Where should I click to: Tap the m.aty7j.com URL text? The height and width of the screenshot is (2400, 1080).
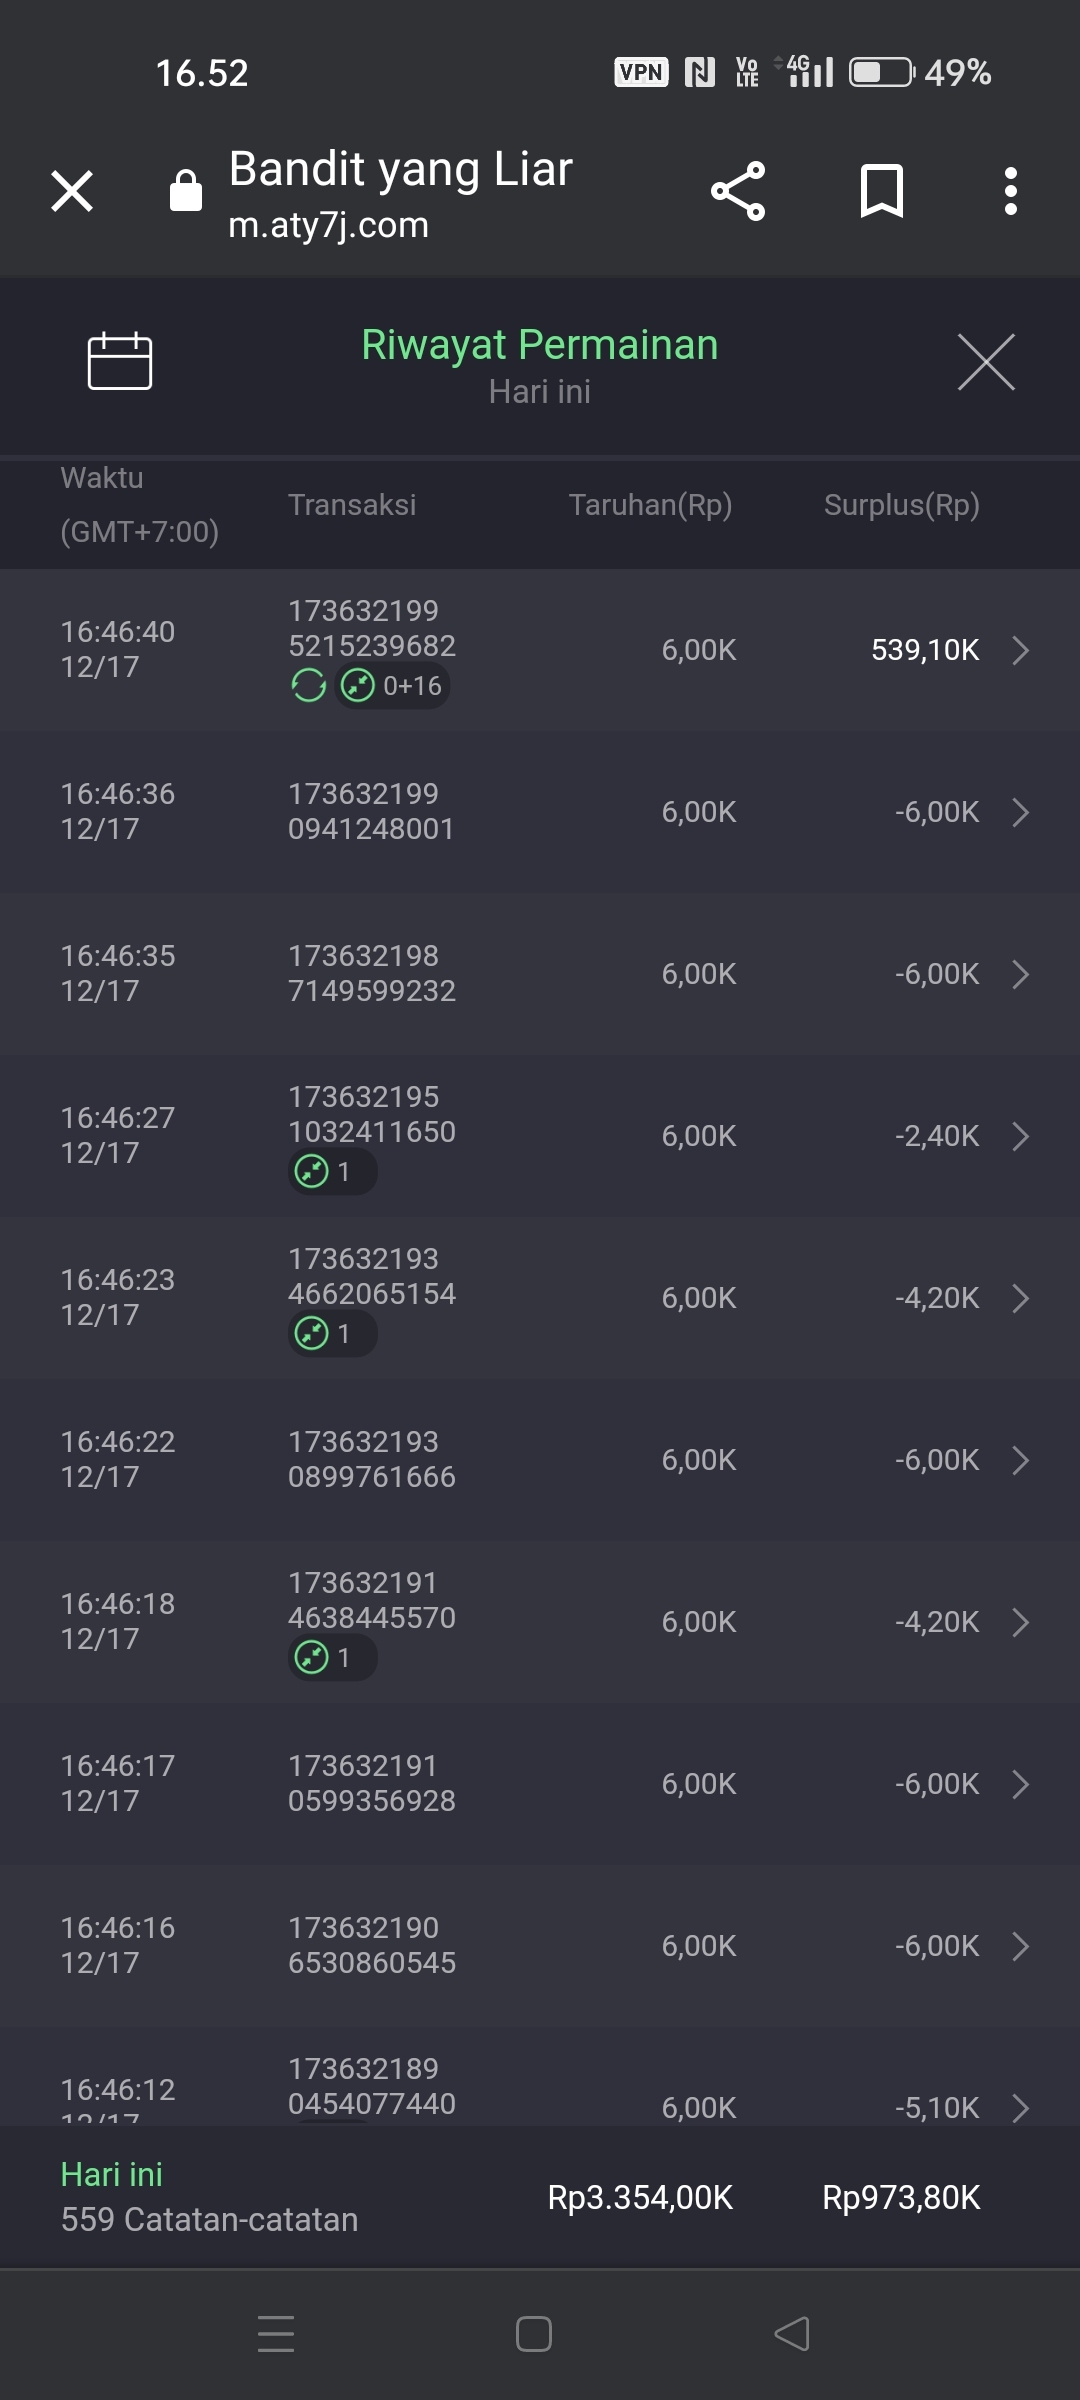click(x=328, y=225)
